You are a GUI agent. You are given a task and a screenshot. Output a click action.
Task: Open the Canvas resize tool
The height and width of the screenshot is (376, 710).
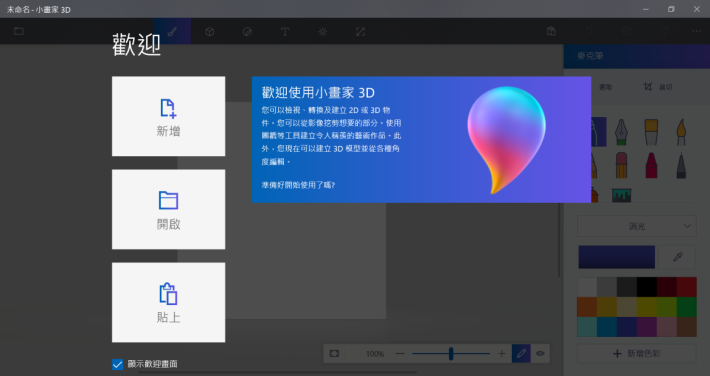360,31
